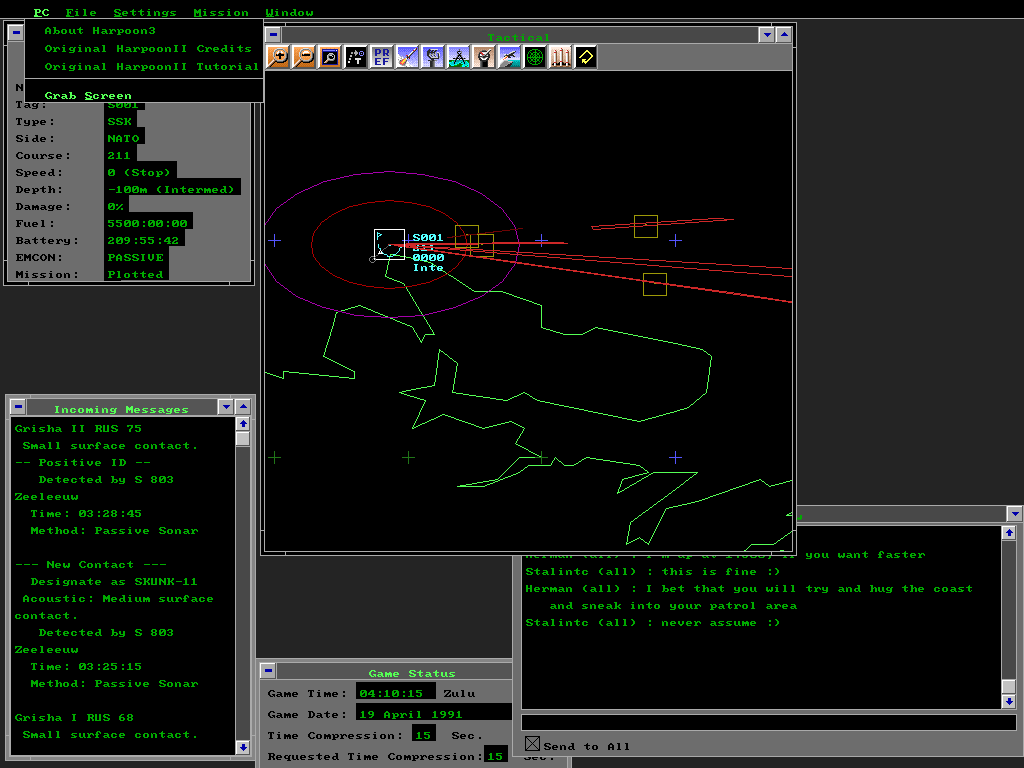
Task: Click the zoom out magnifier icon
Action: click(x=304, y=57)
